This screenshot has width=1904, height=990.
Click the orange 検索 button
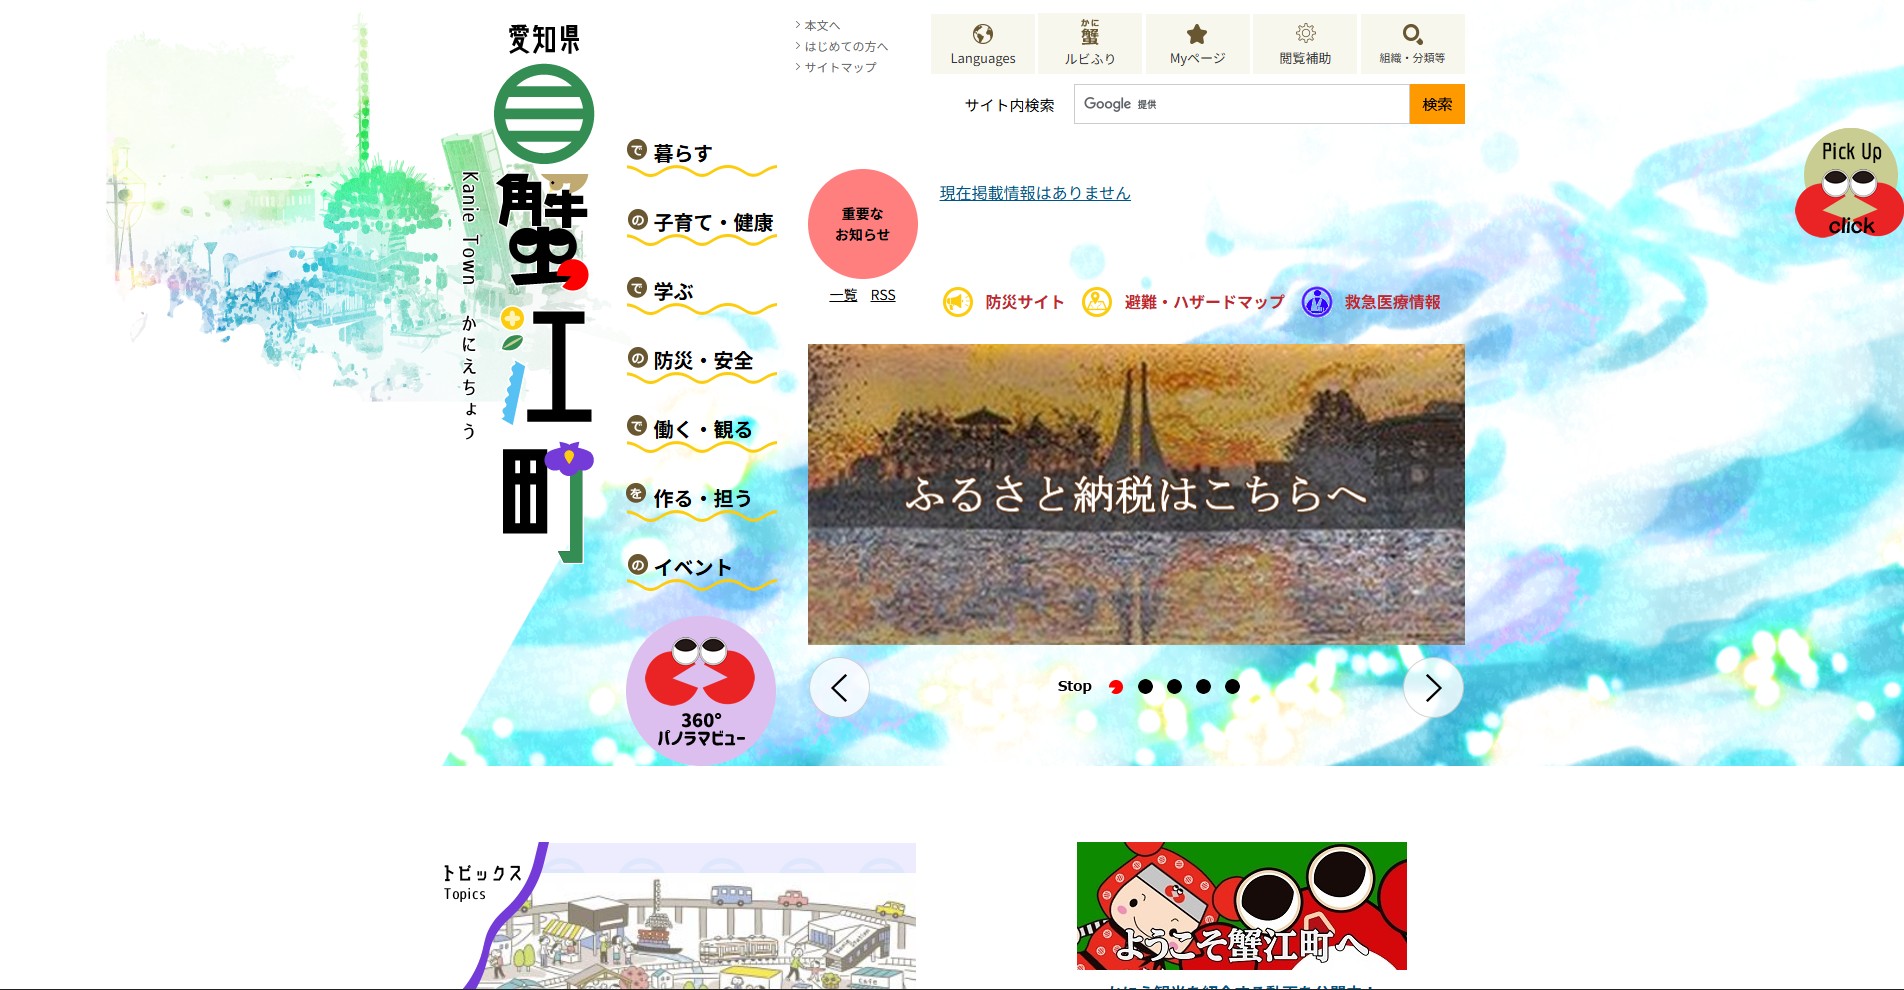[x=1437, y=104]
